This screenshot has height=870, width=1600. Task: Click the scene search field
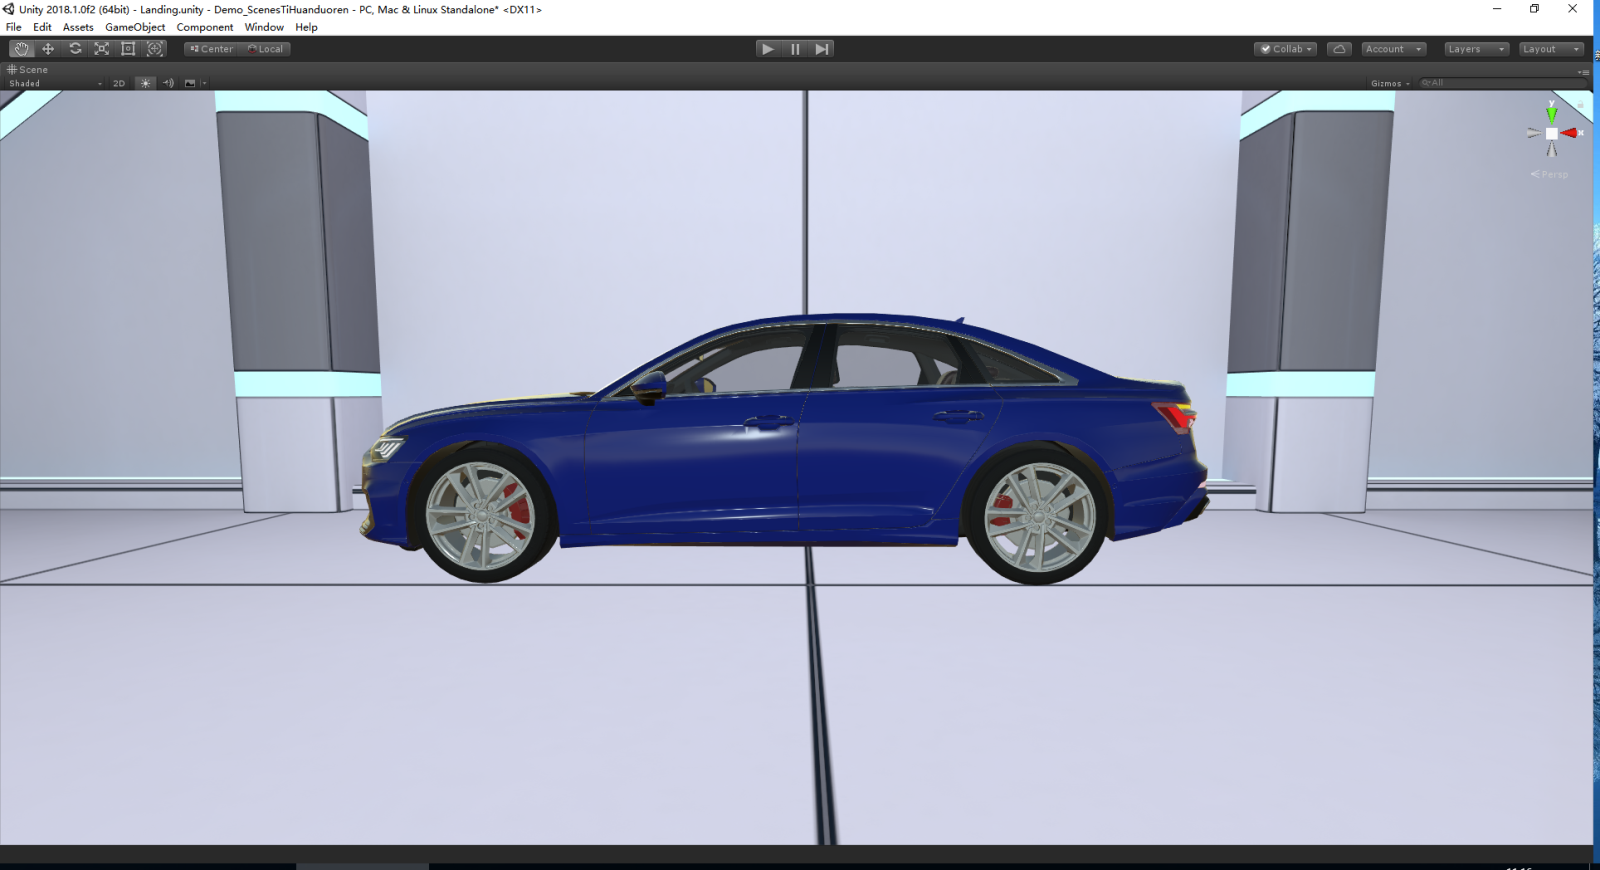pyautogui.click(x=1500, y=83)
